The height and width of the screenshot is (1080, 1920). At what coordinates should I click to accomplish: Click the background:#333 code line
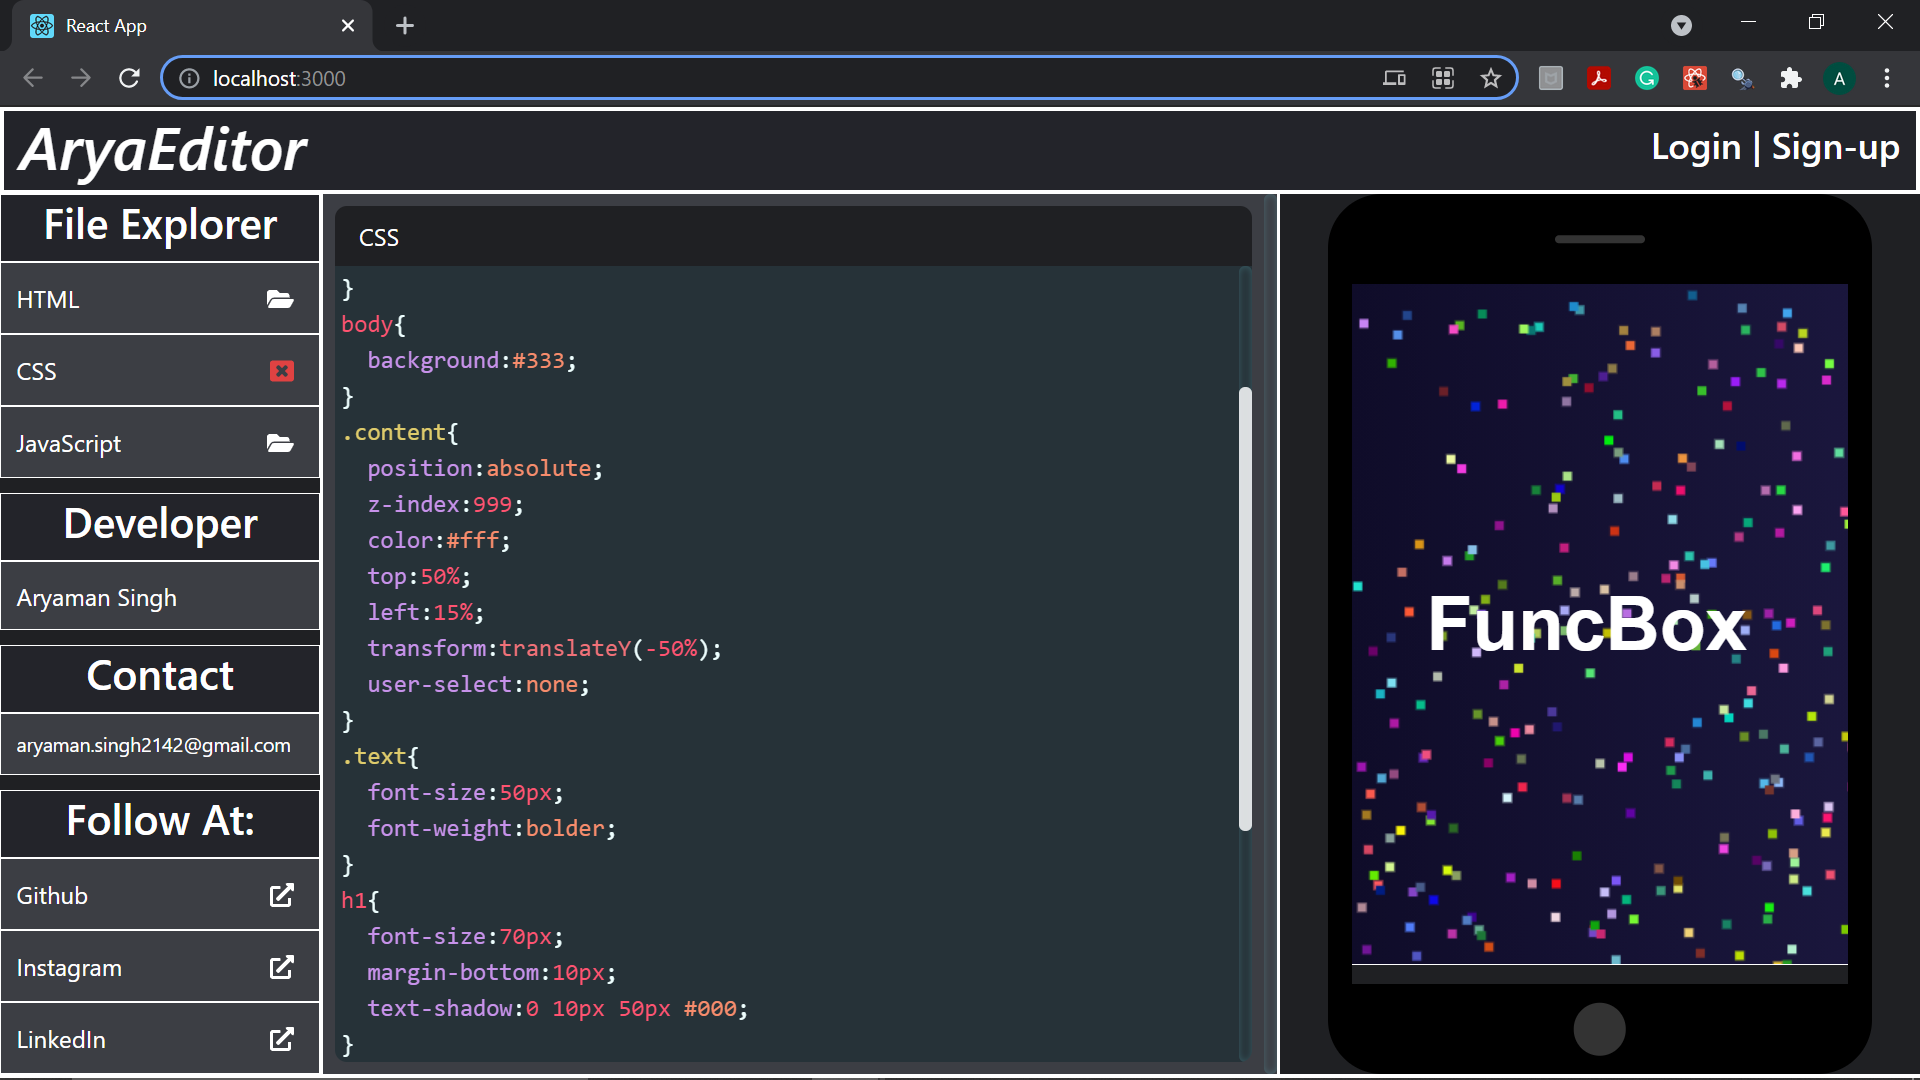pyautogui.click(x=471, y=360)
